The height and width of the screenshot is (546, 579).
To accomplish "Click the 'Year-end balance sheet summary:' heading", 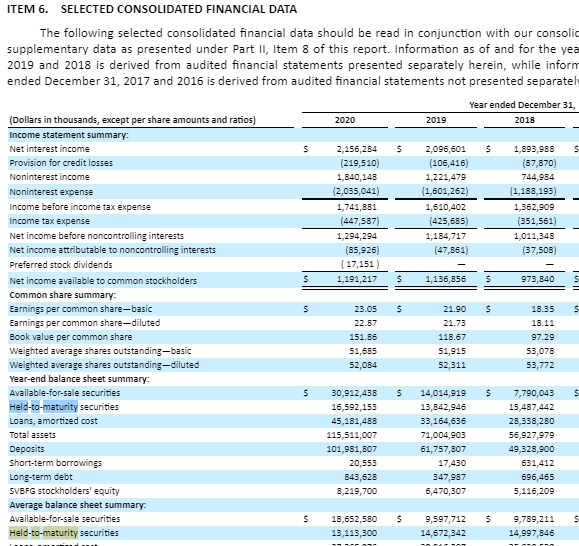I will tap(79, 379).
